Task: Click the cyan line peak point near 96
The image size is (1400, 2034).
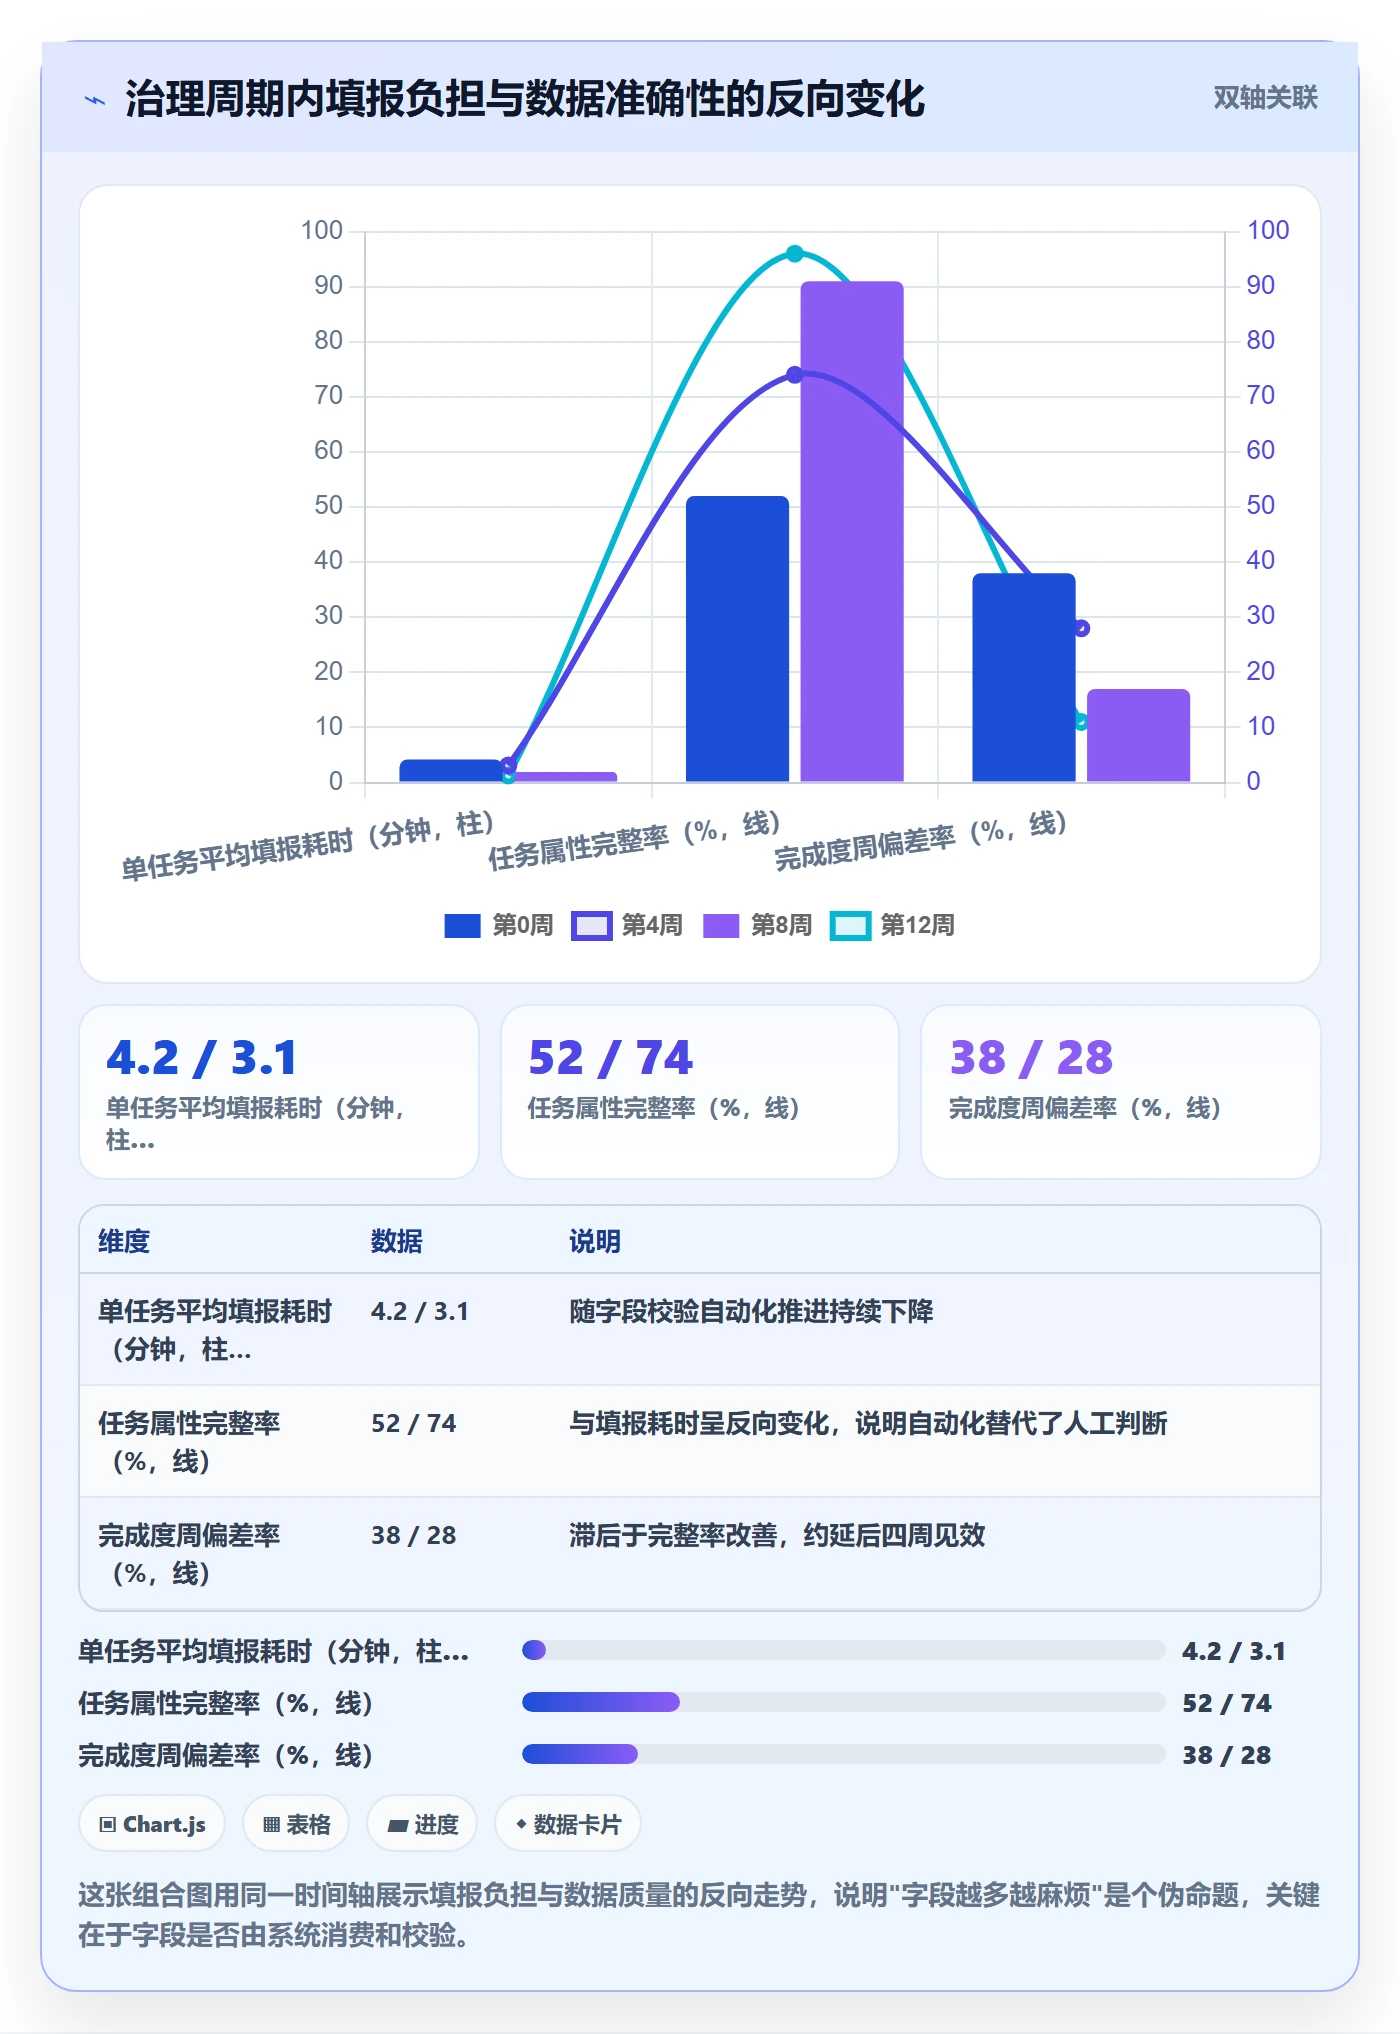Action: 794,254
